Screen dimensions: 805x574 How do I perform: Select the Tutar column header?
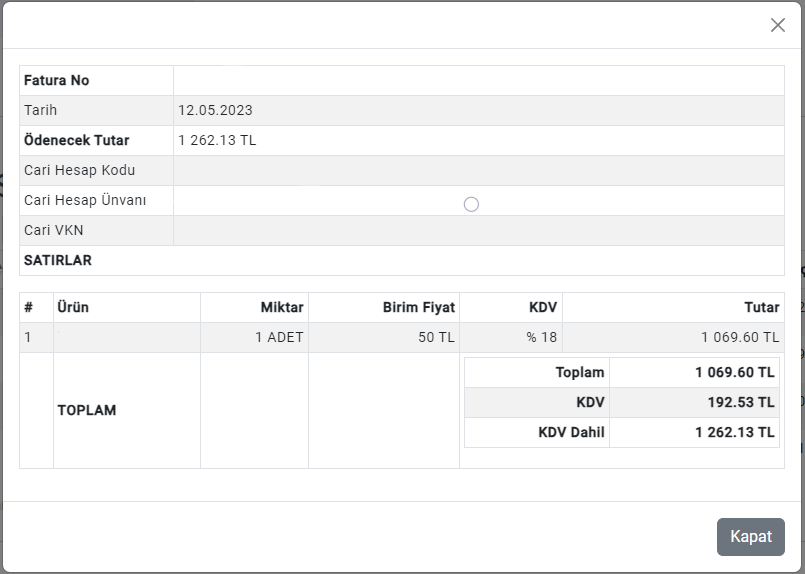(760, 307)
